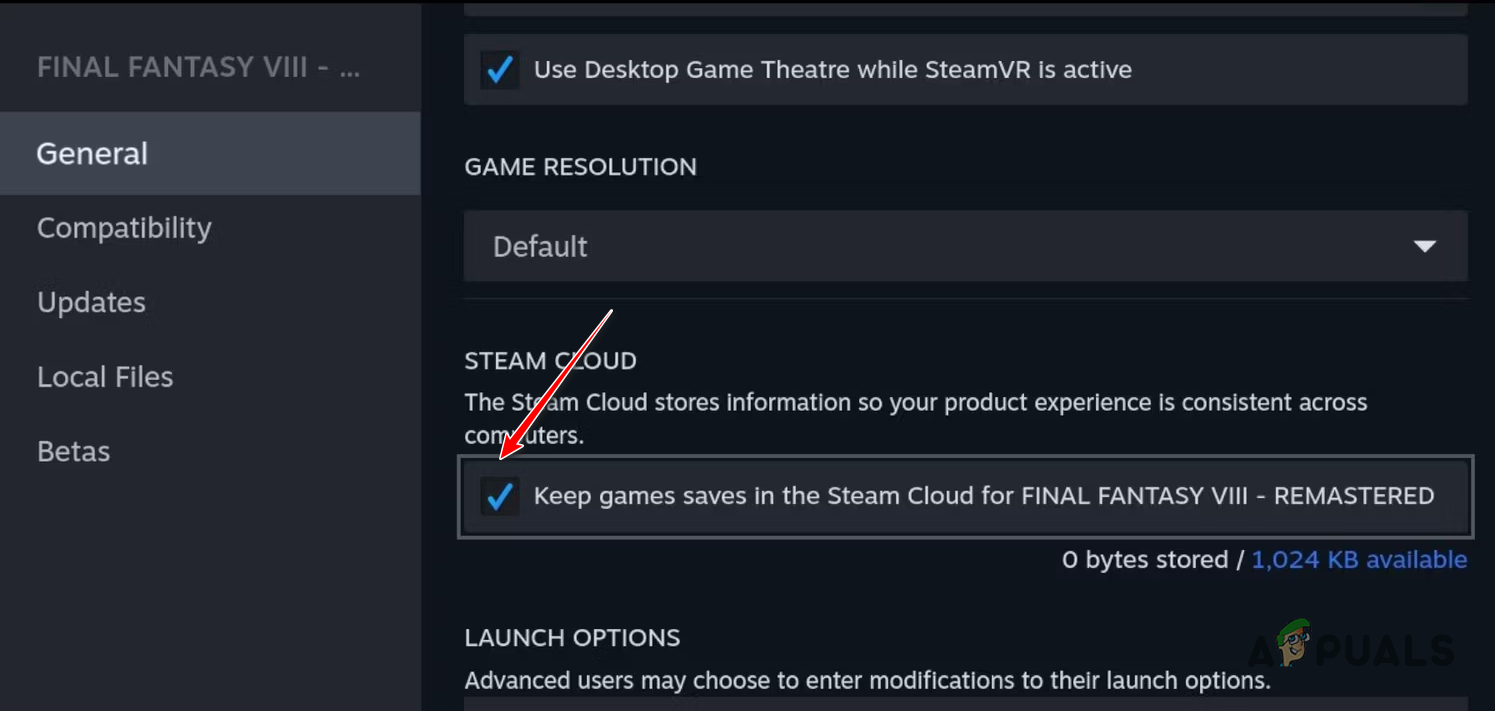
Task: Click the STEAM CLOUD section heading
Action: pos(550,360)
